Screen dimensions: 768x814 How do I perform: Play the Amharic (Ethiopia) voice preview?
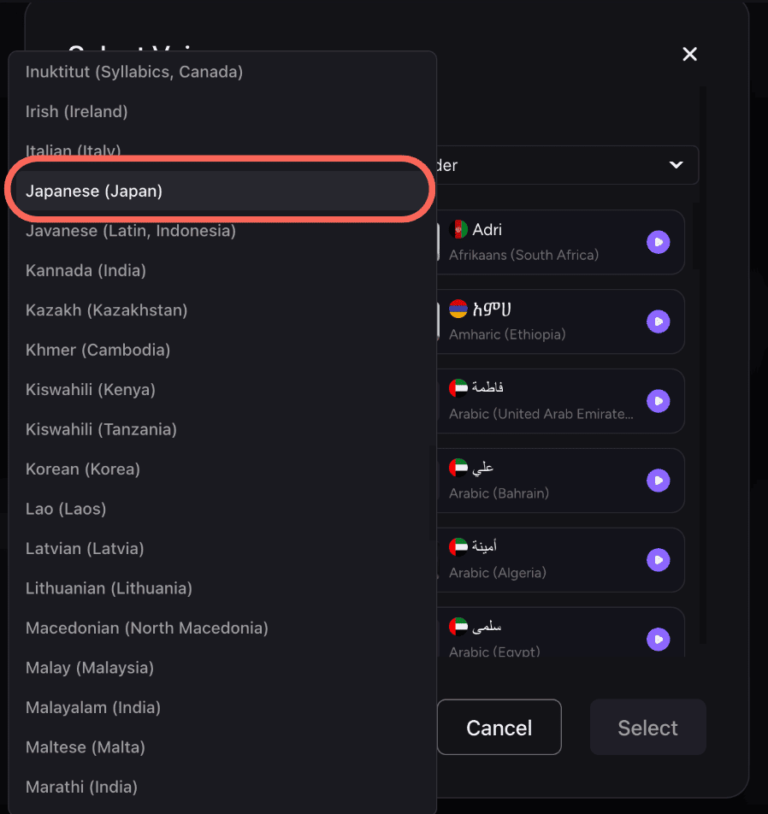pyautogui.click(x=657, y=321)
